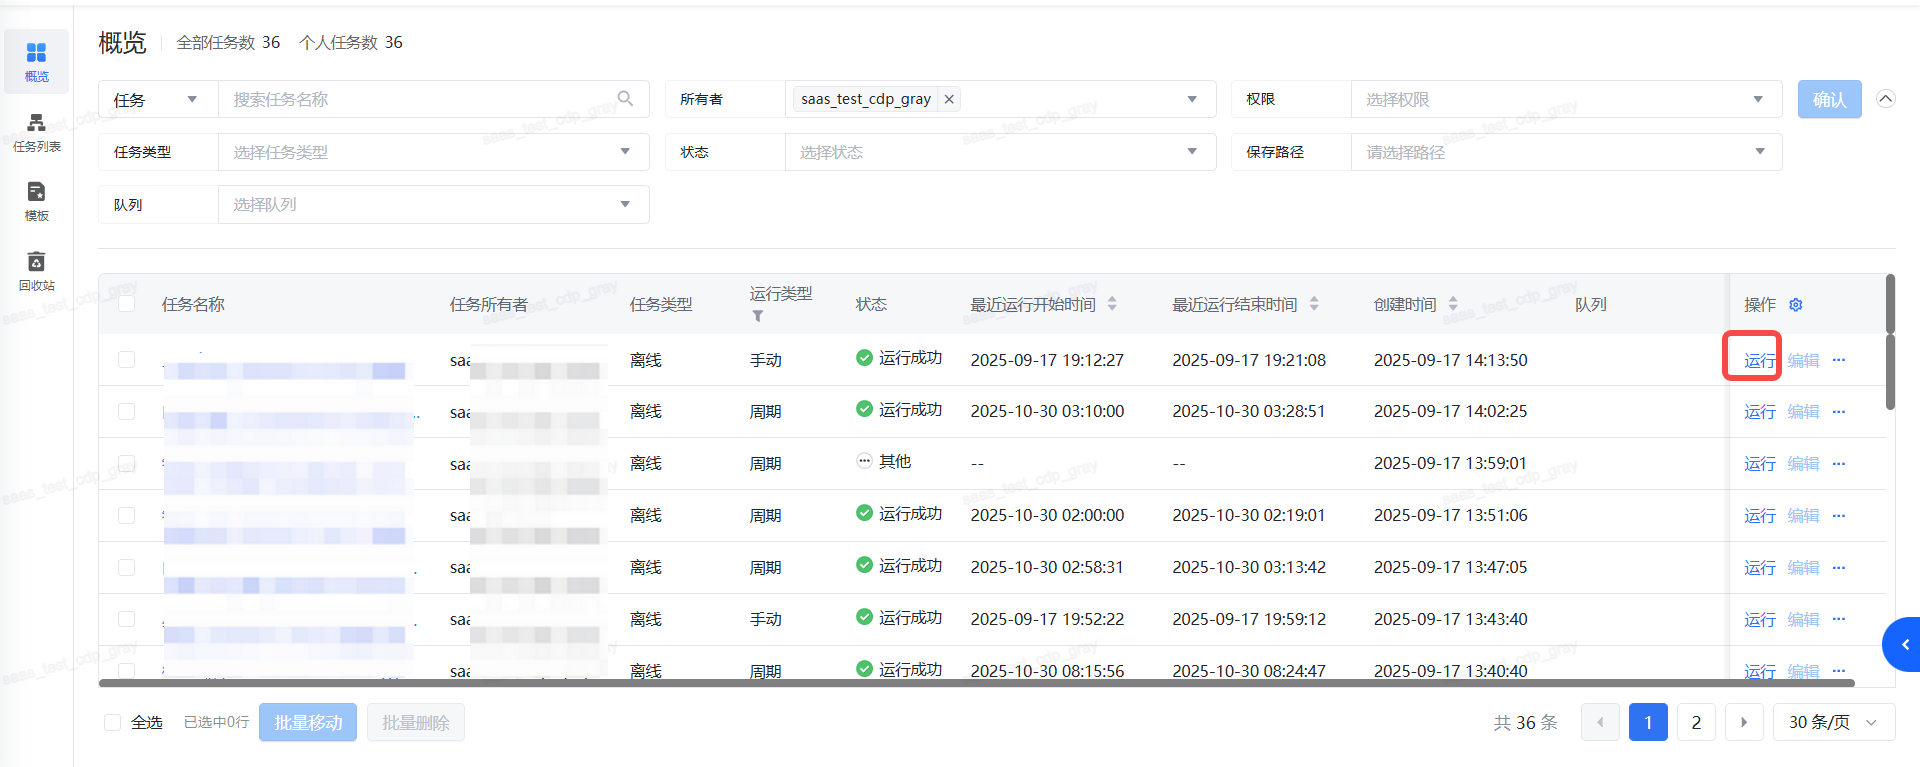Open the 任务列表 task list sidebar icon
This screenshot has height=767, width=1920.
pos(36,132)
